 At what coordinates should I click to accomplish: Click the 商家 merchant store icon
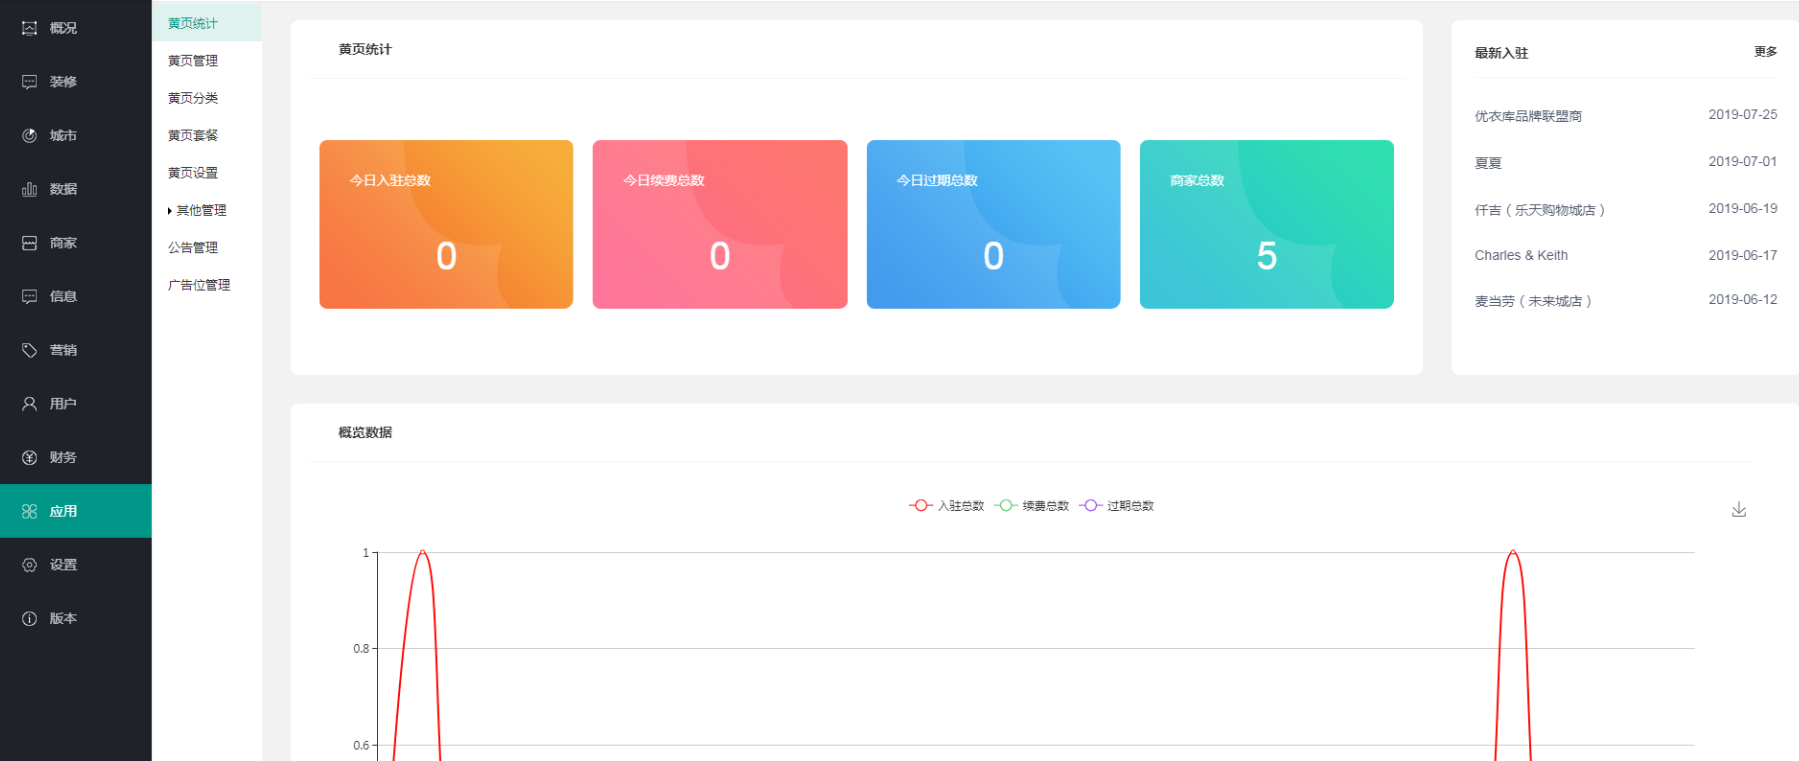(29, 243)
